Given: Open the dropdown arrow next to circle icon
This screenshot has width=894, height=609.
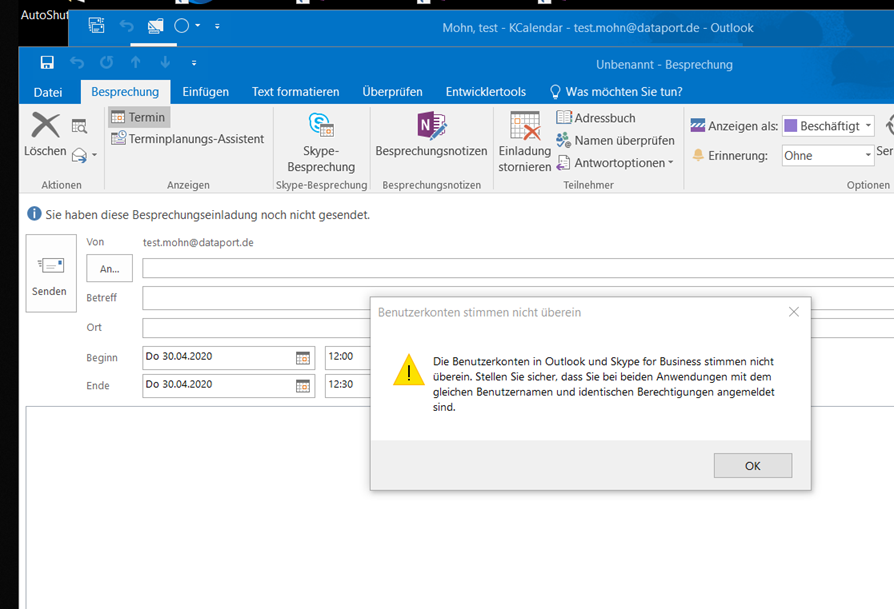Looking at the screenshot, I should point(198,26).
